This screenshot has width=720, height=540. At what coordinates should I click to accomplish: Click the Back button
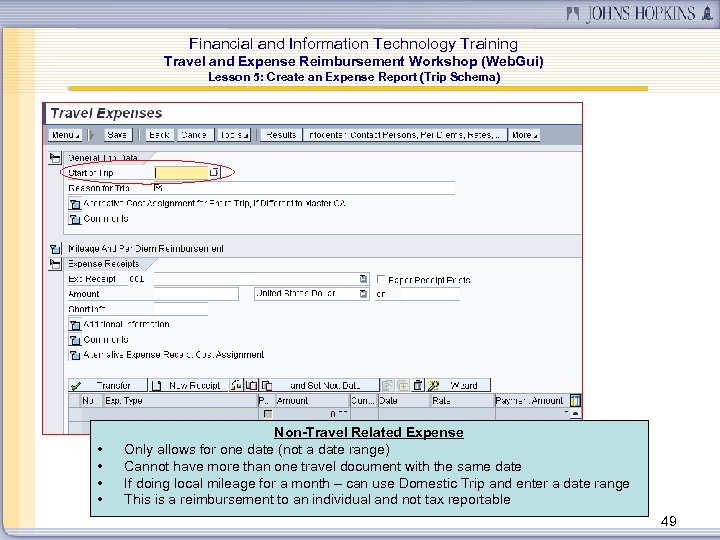tap(159, 135)
